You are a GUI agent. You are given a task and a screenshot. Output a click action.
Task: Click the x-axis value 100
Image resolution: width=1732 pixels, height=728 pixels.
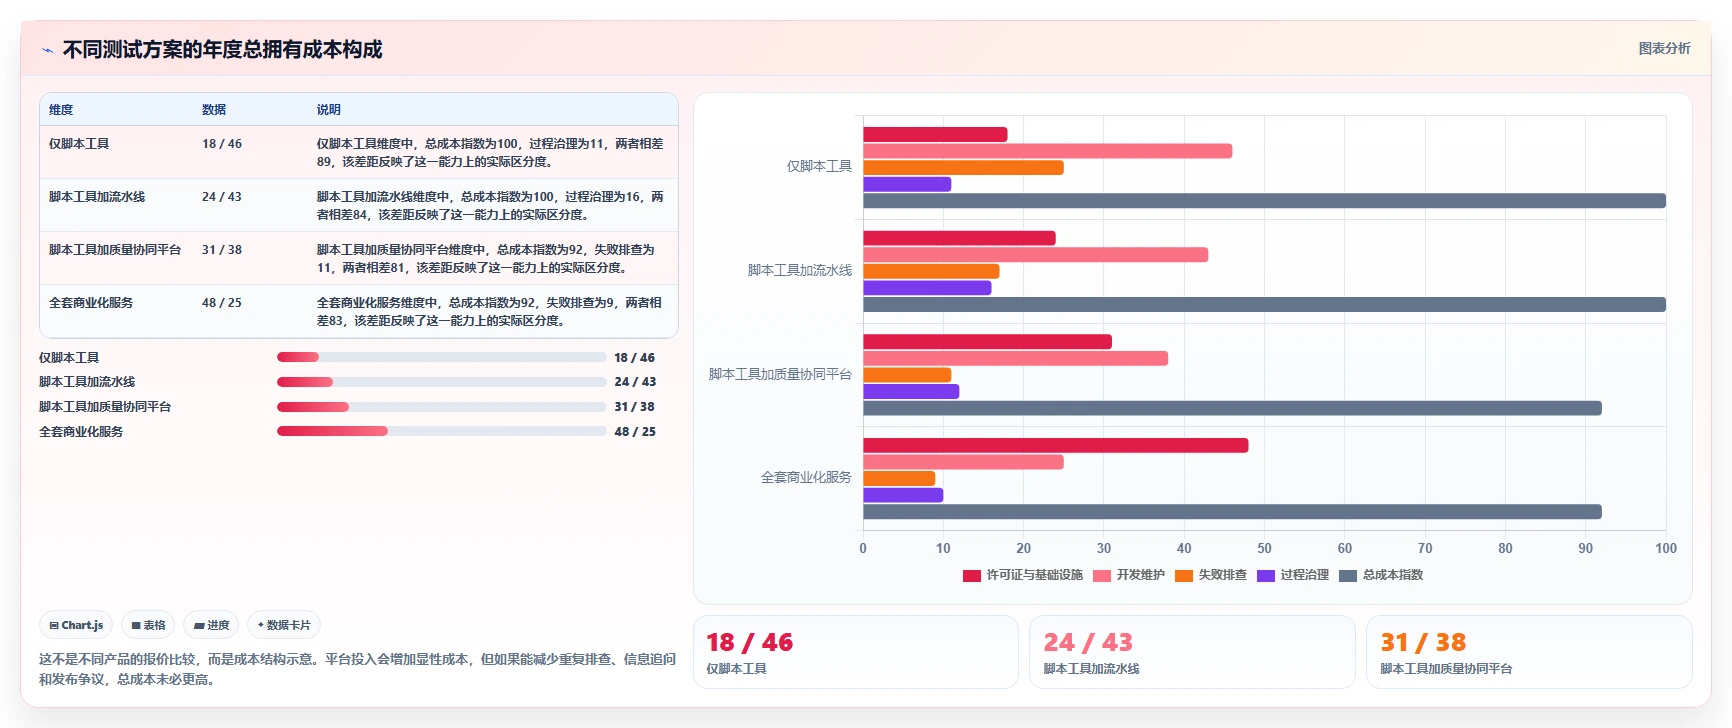pos(1666,548)
